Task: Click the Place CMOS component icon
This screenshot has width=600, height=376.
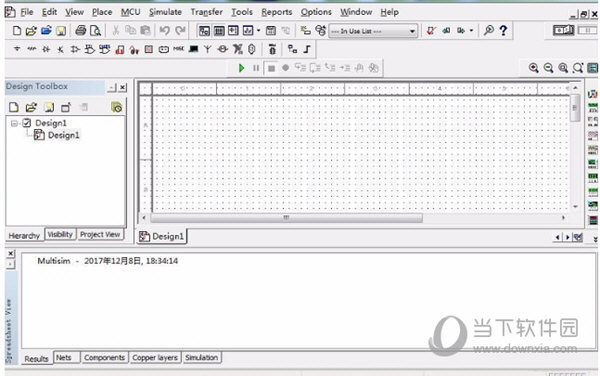Action: click(x=104, y=49)
